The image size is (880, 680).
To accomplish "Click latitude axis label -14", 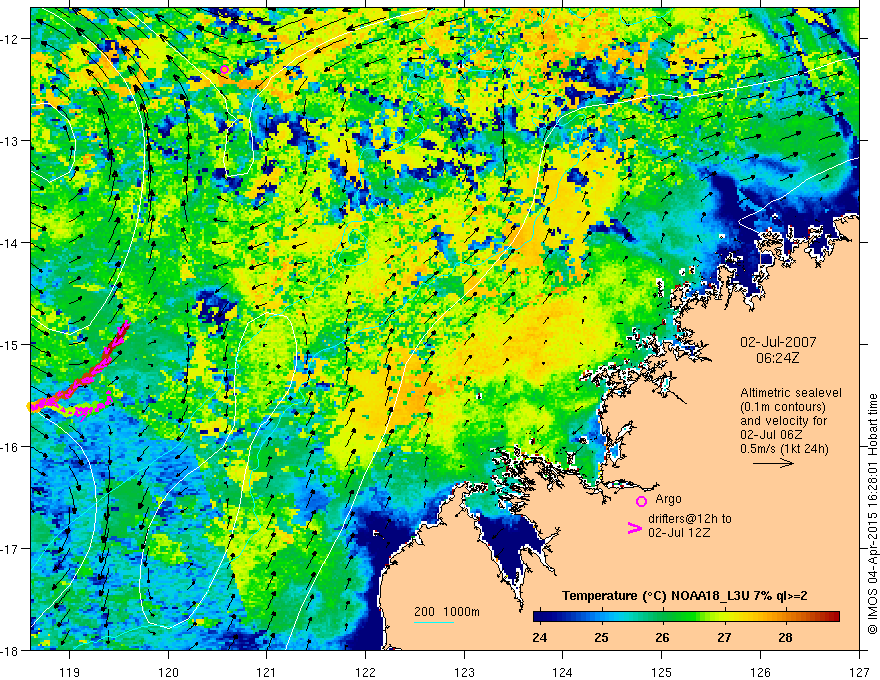I will 10,243.
